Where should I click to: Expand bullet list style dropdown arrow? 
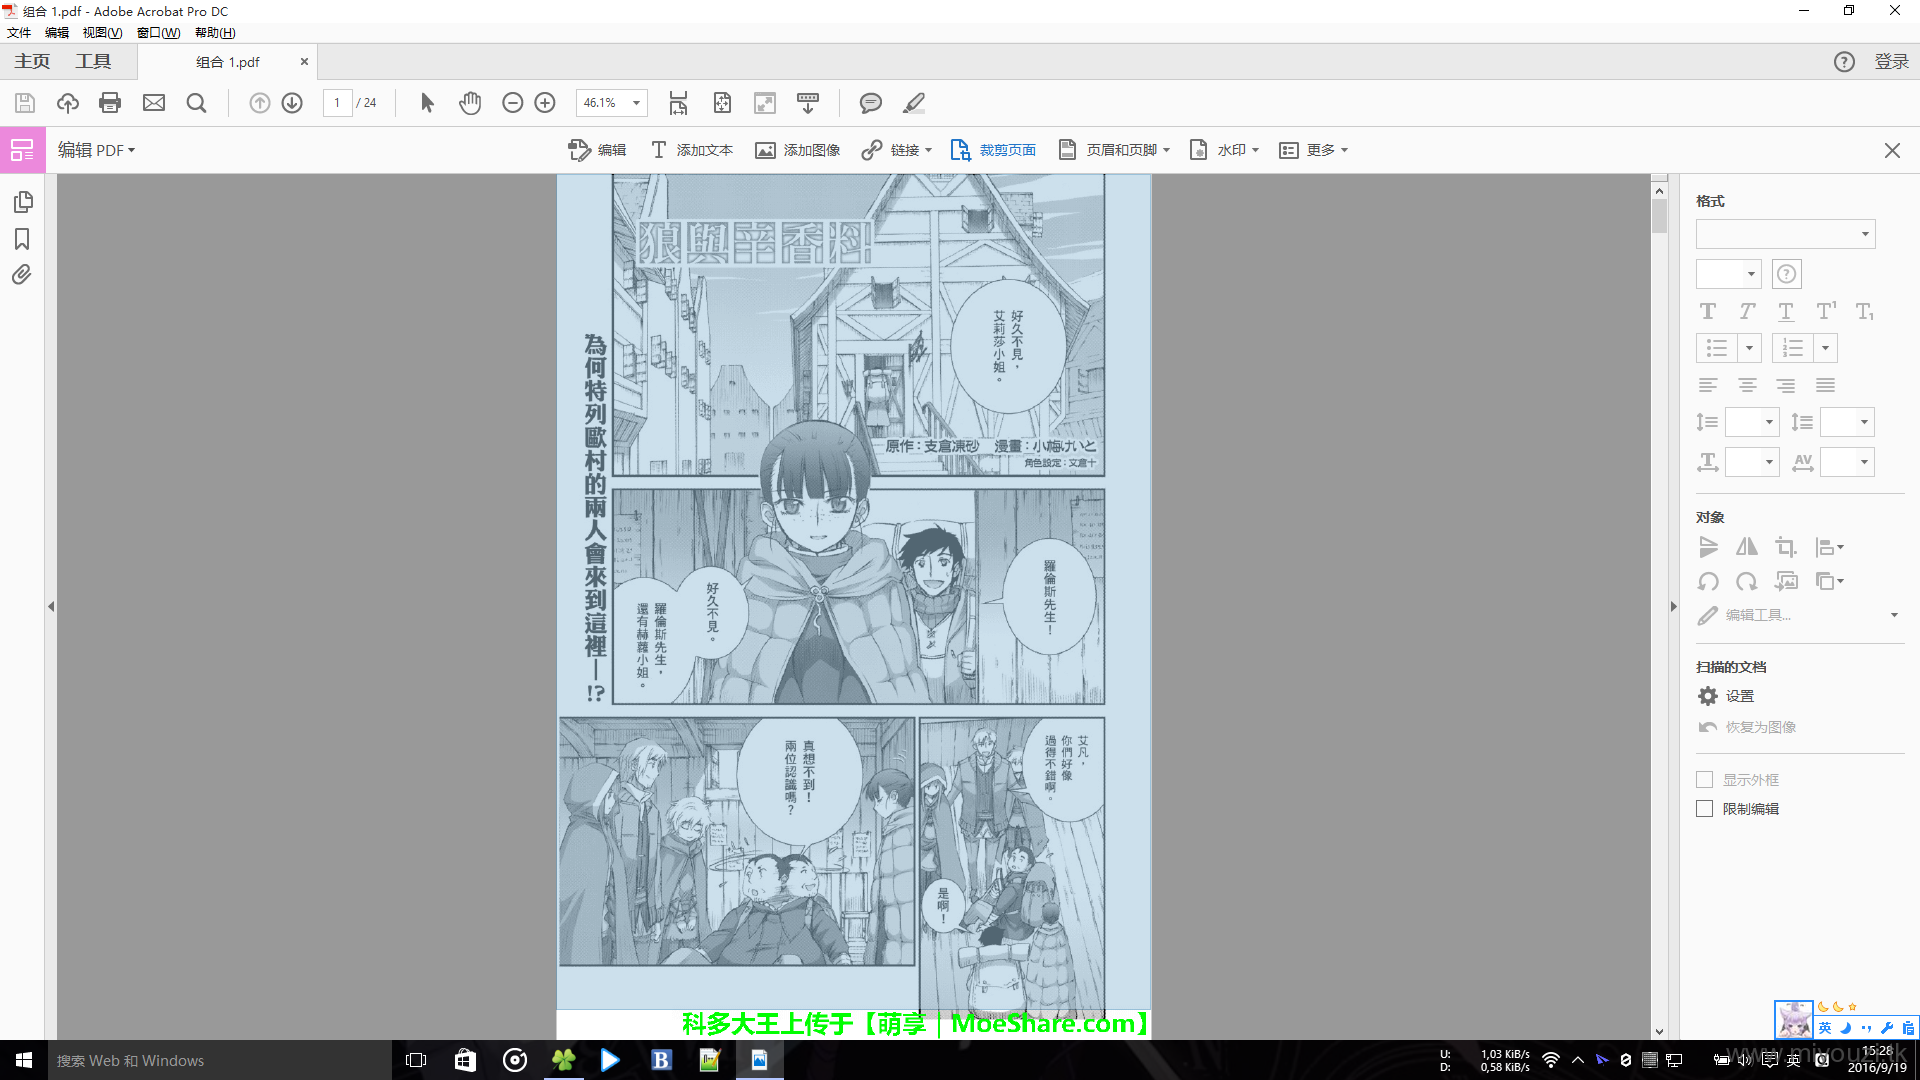1749,348
